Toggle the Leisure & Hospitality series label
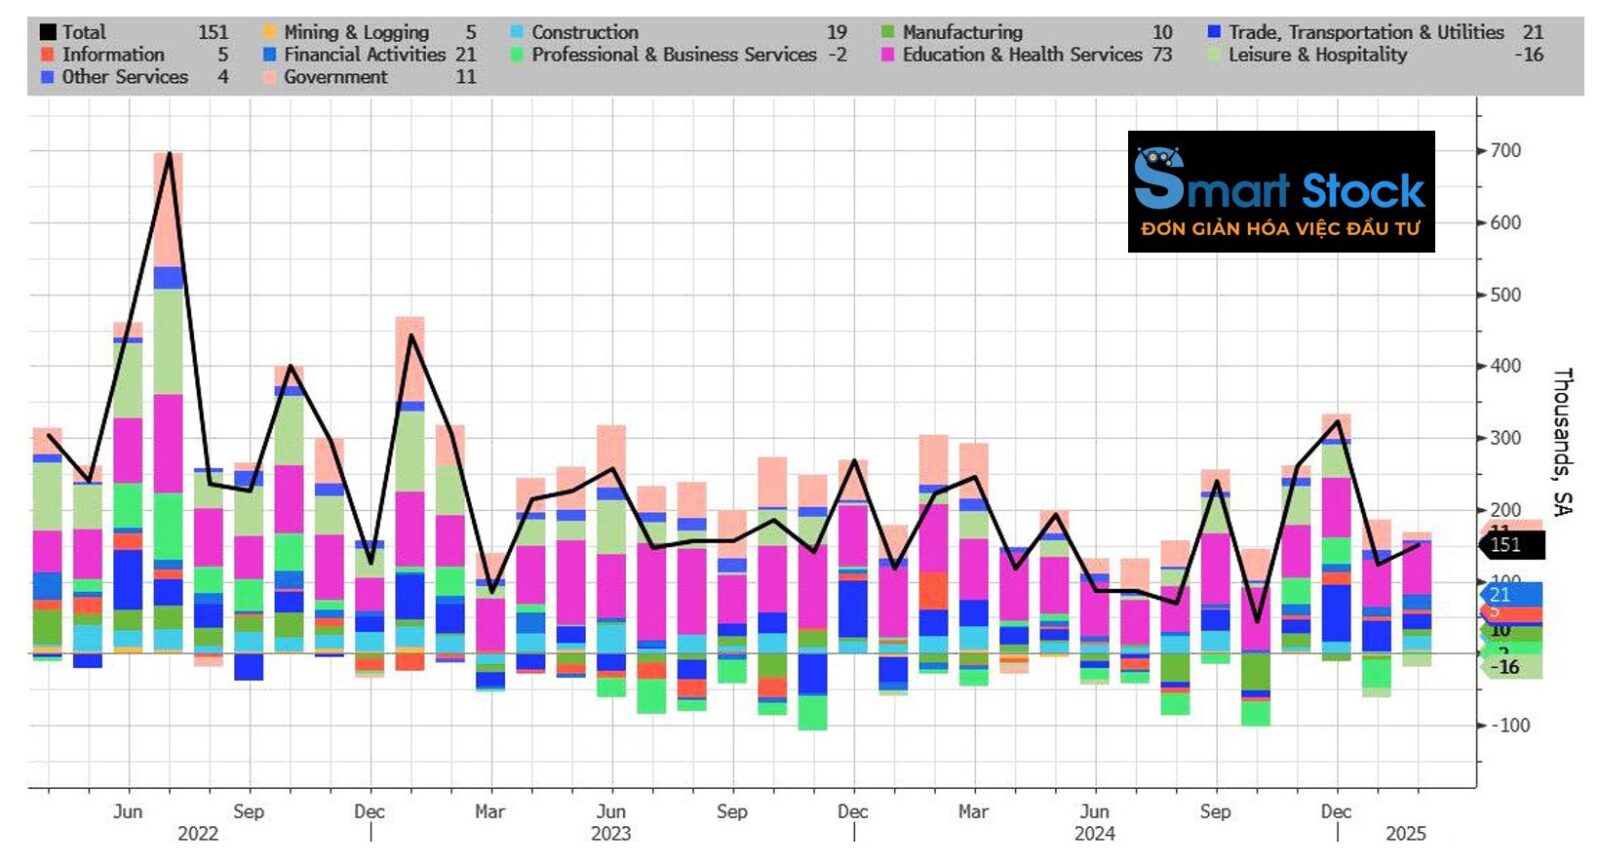The height and width of the screenshot is (867, 1600). pos(1317,55)
